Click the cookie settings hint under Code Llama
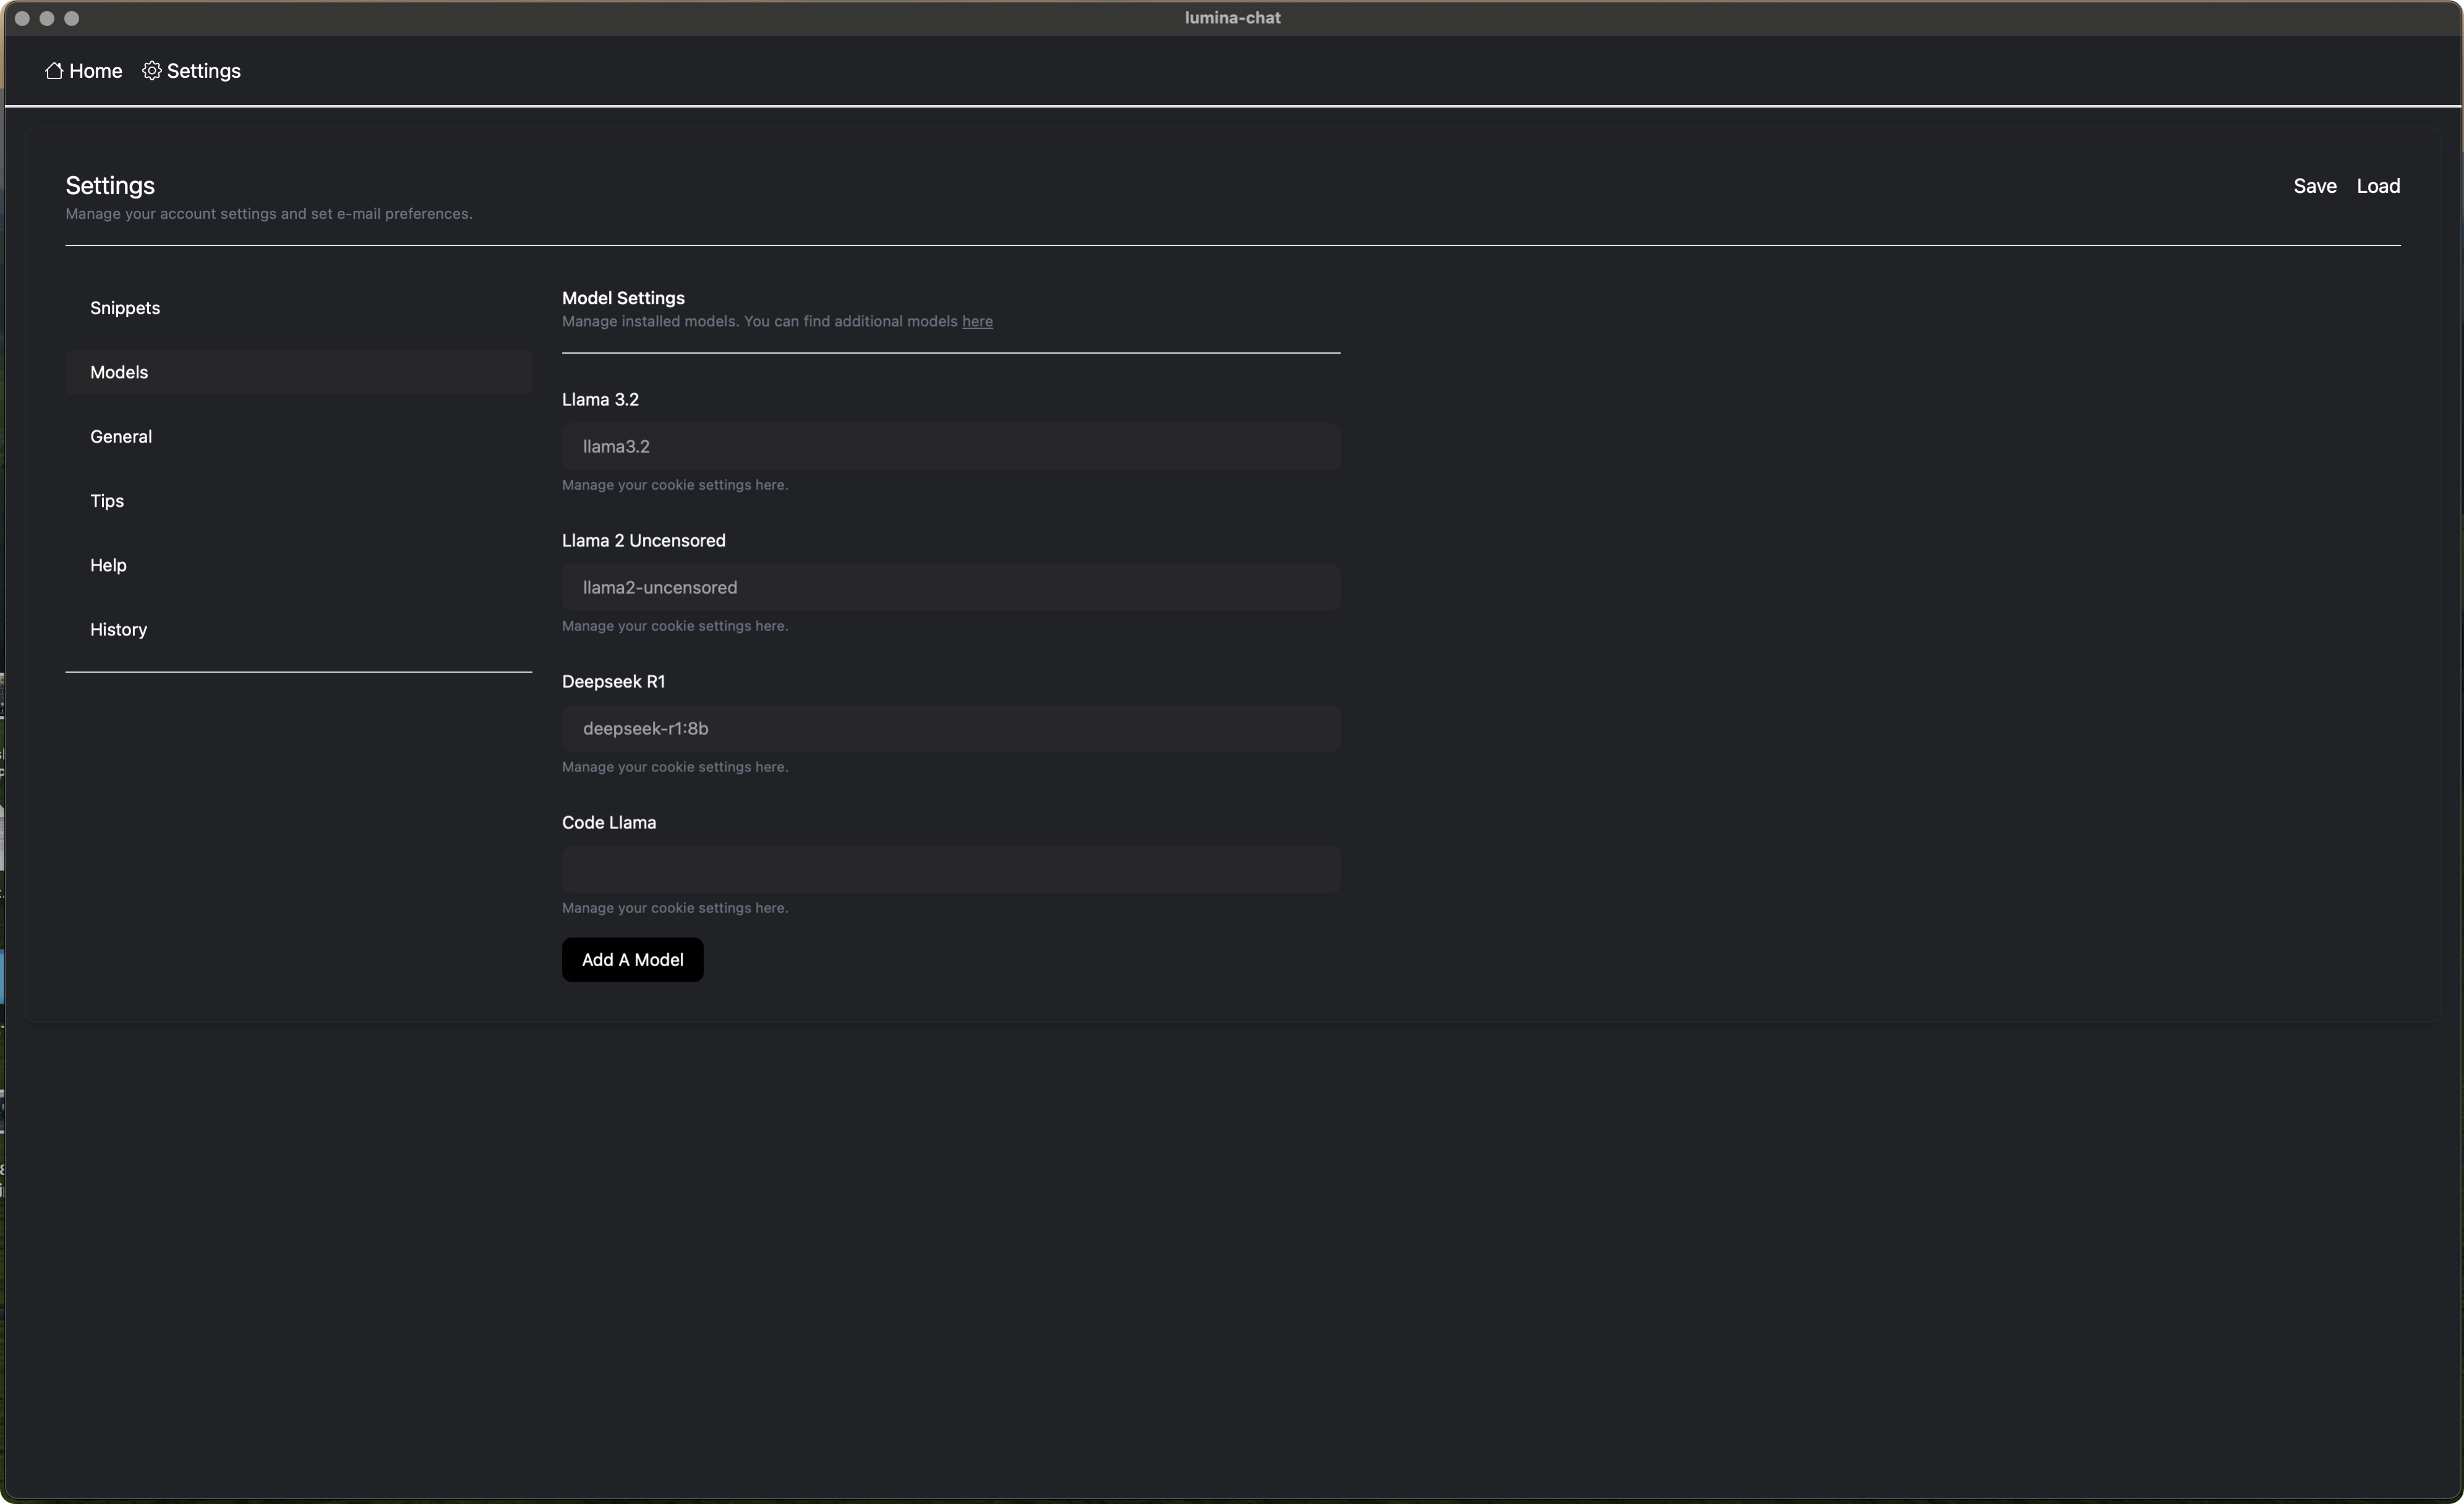2464x1504 pixels. point(675,908)
